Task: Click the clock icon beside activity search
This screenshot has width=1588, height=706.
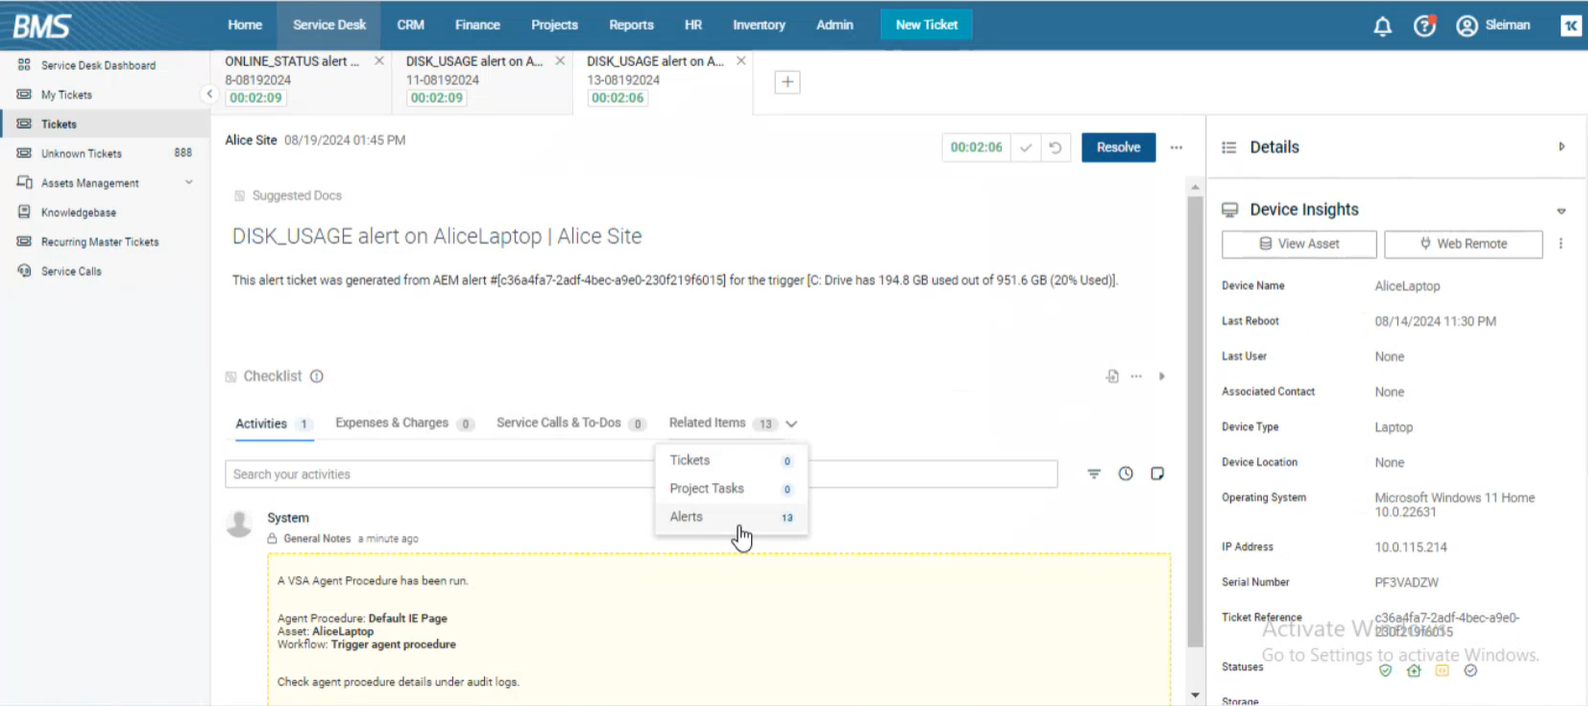Action: (x=1126, y=474)
